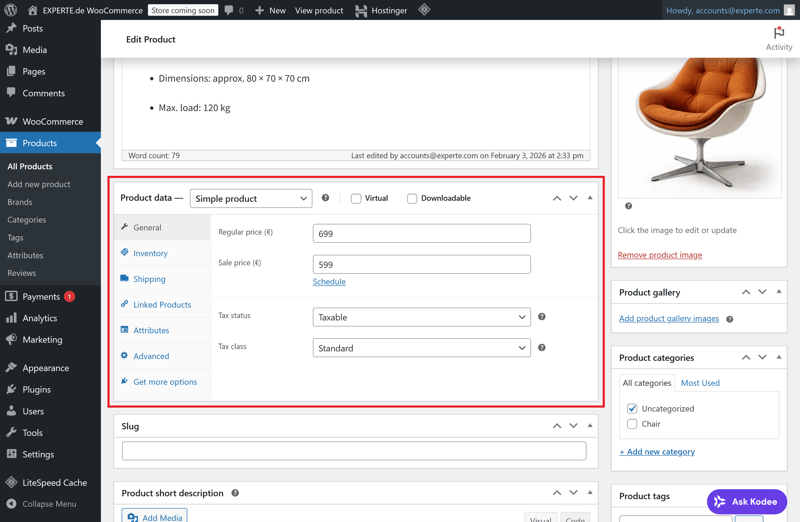Enable the Downloadable checkbox
800x522 pixels.
pyautogui.click(x=412, y=199)
